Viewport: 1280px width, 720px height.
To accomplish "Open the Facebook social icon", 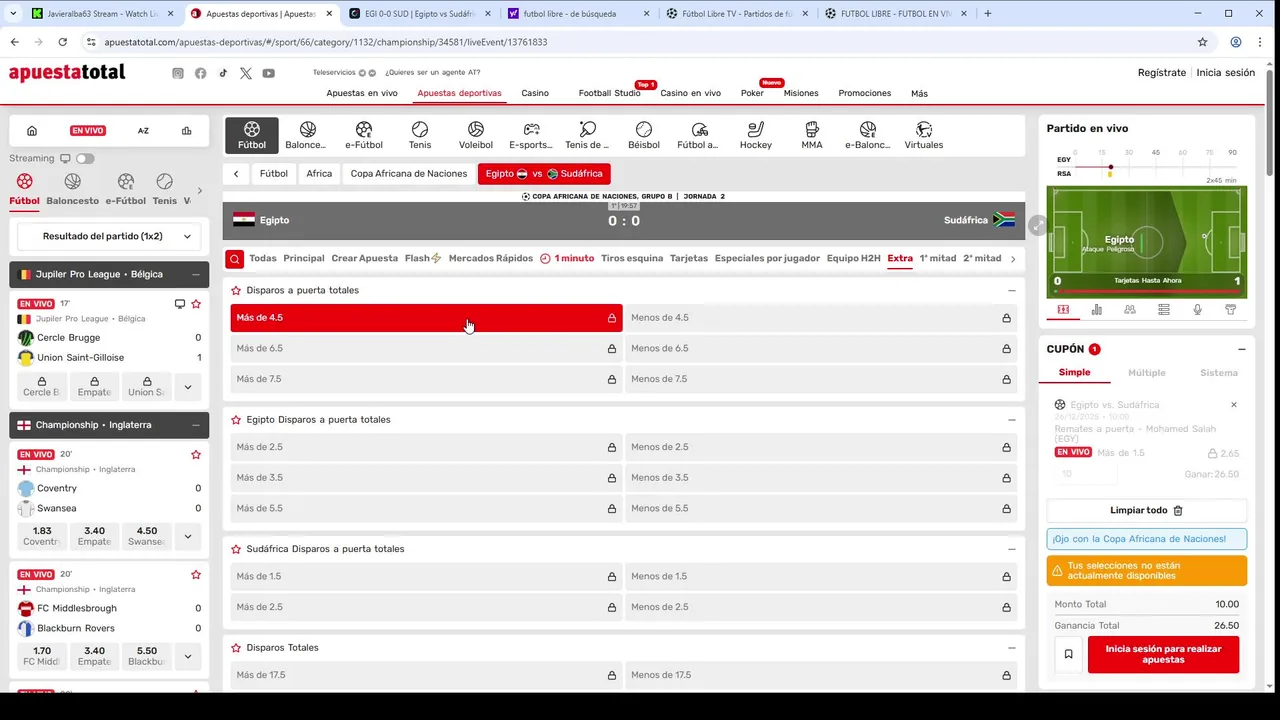I will pos(201,73).
